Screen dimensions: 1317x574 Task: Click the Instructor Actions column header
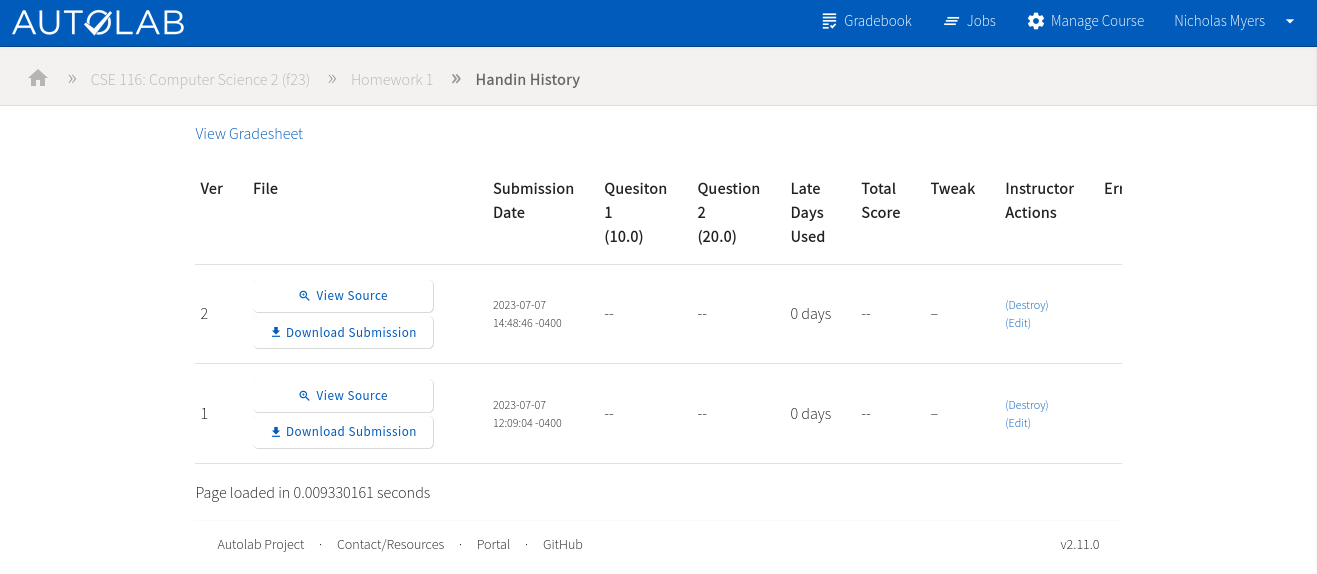point(1039,201)
